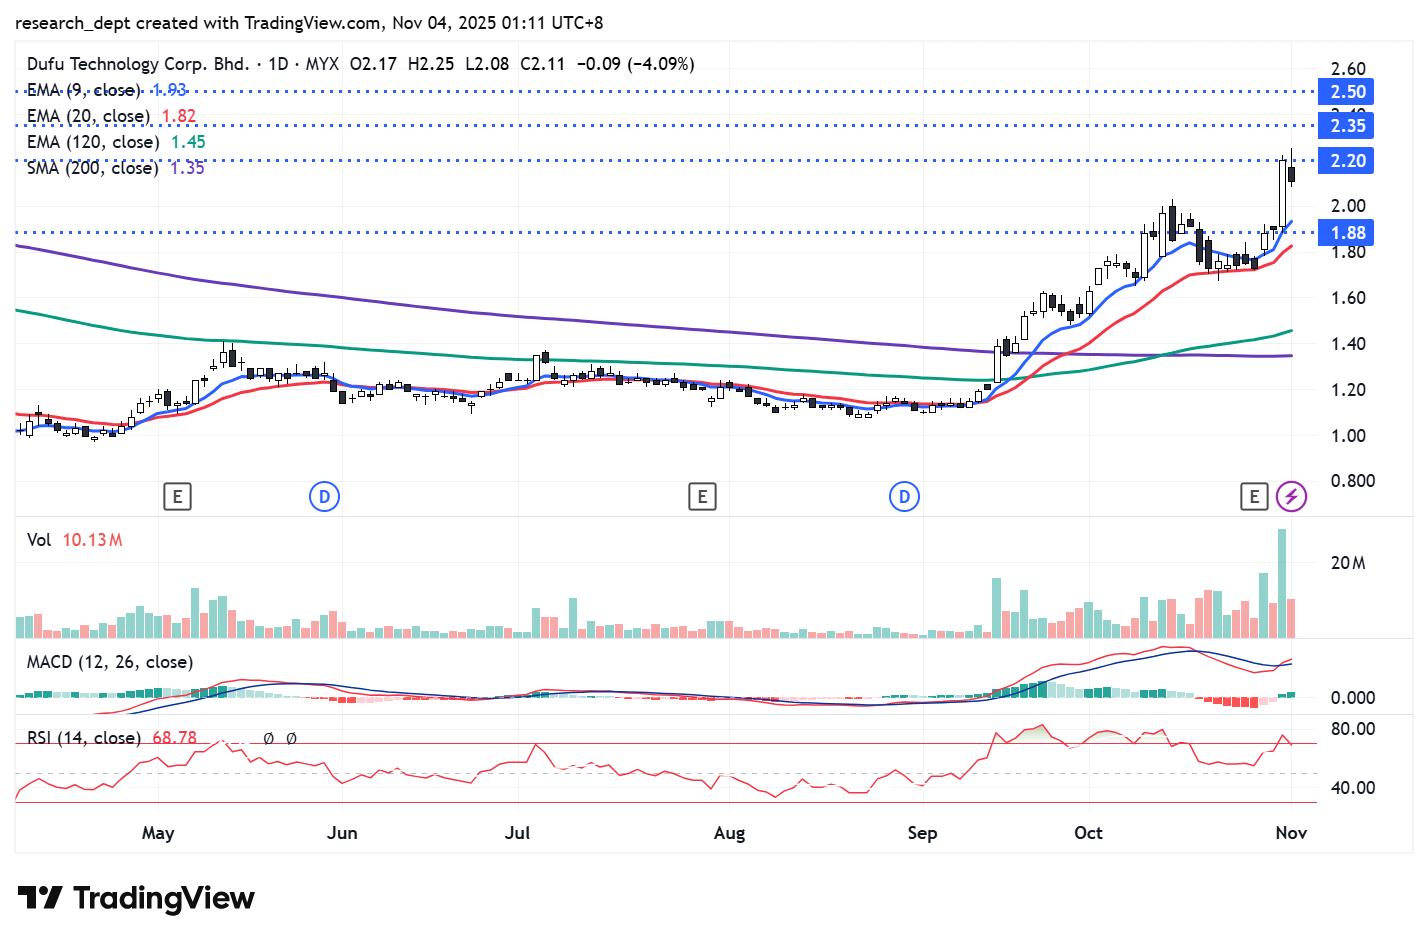Image resolution: width=1428 pixels, height=943 pixels.
Task: Select the Oct label on time axis
Action: pos(1088,833)
